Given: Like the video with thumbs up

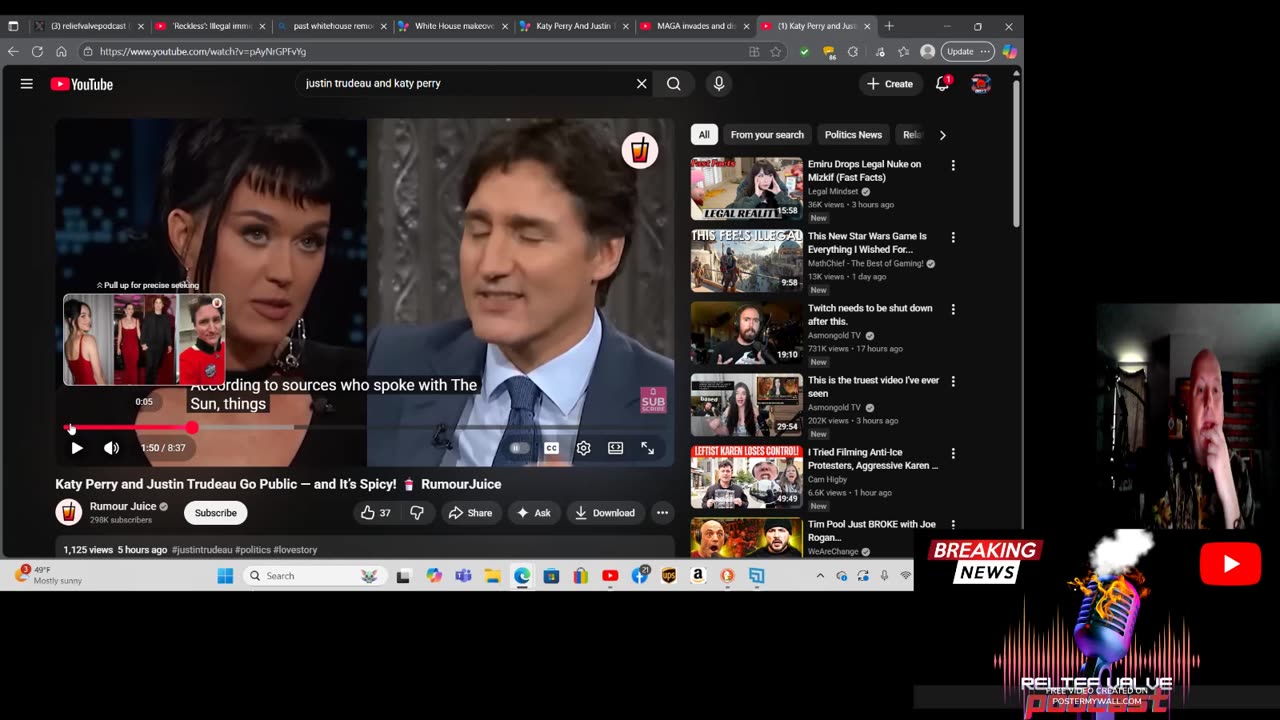Looking at the screenshot, I should pos(376,513).
